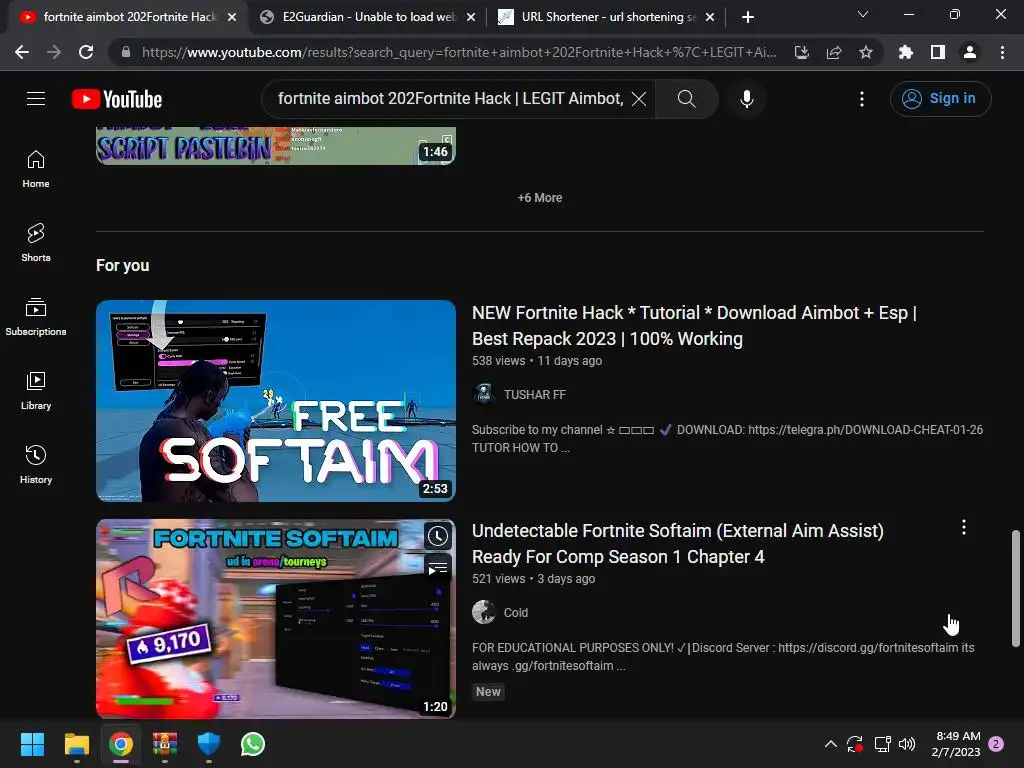Open options for Undetectable Fortnite Softaim video

(x=964, y=528)
